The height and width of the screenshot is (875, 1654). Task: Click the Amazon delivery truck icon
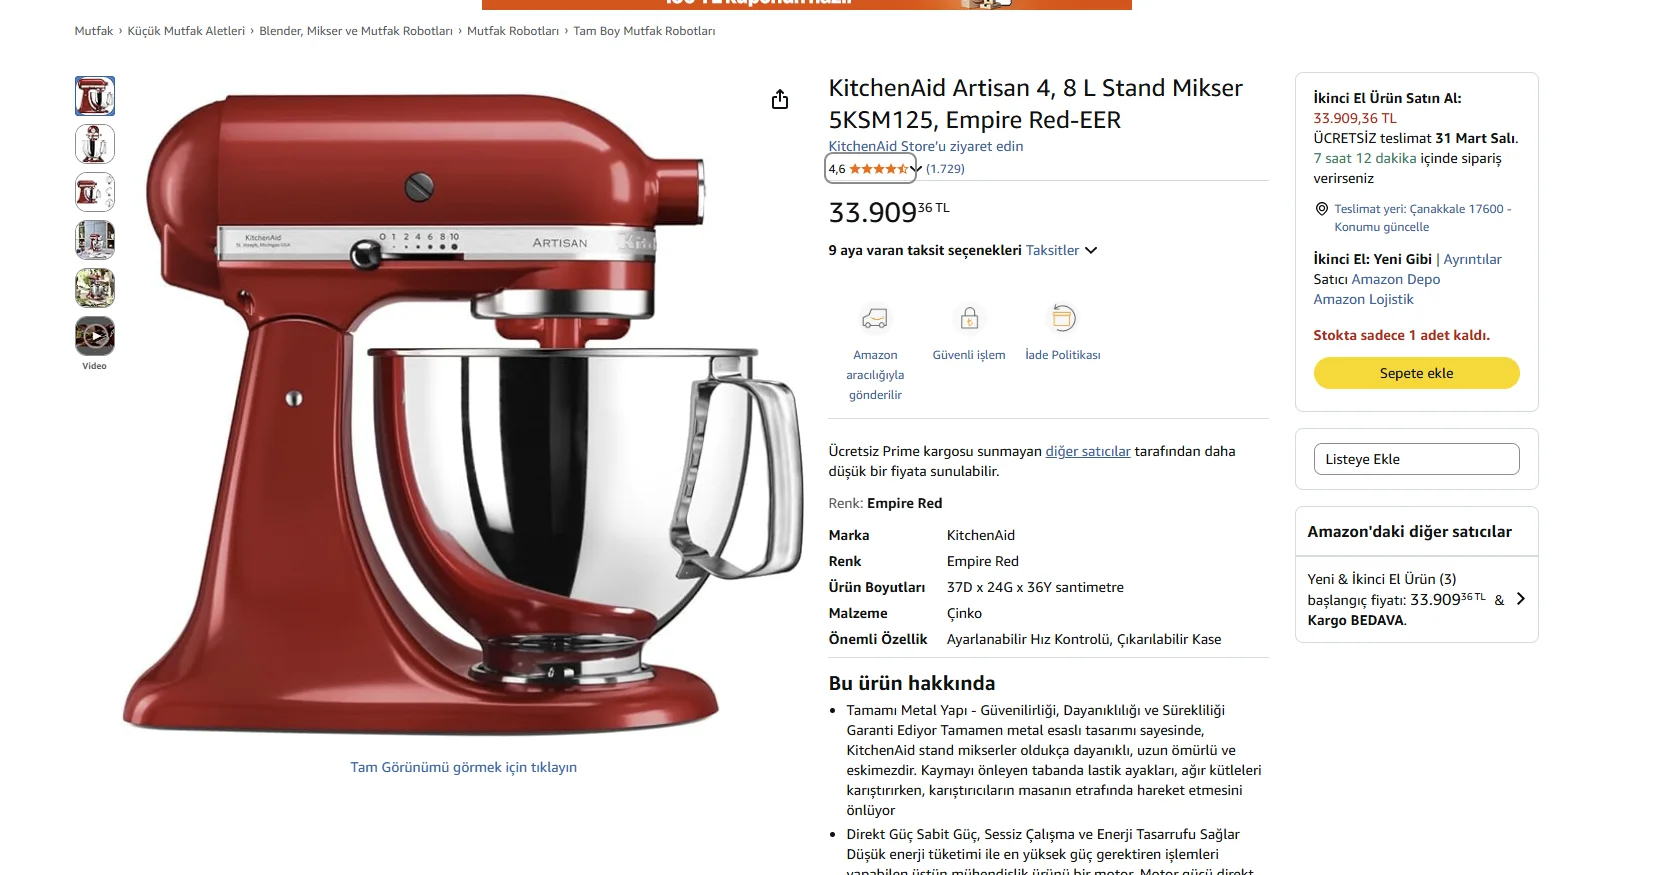coord(875,319)
